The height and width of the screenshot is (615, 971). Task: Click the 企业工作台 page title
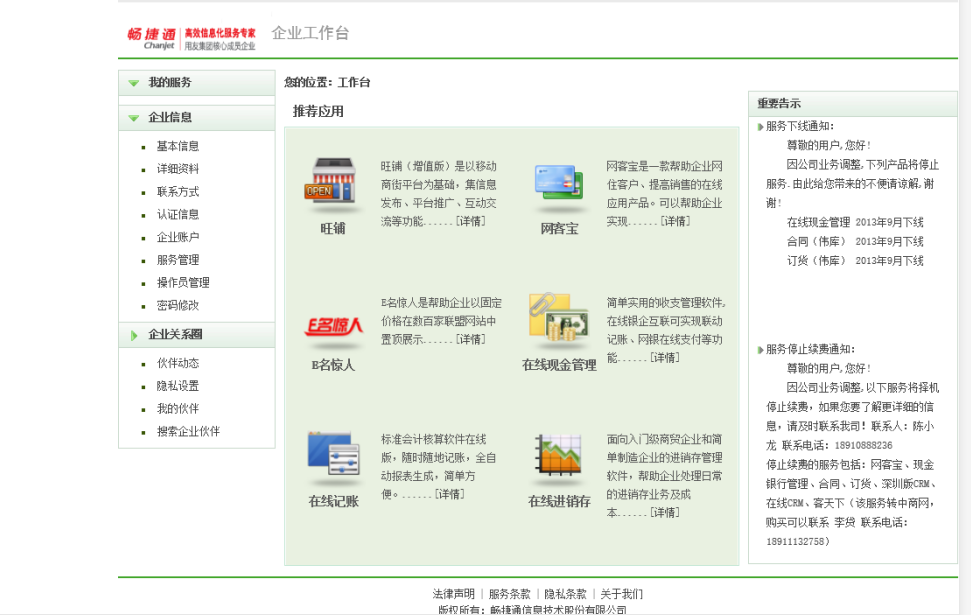[310, 33]
